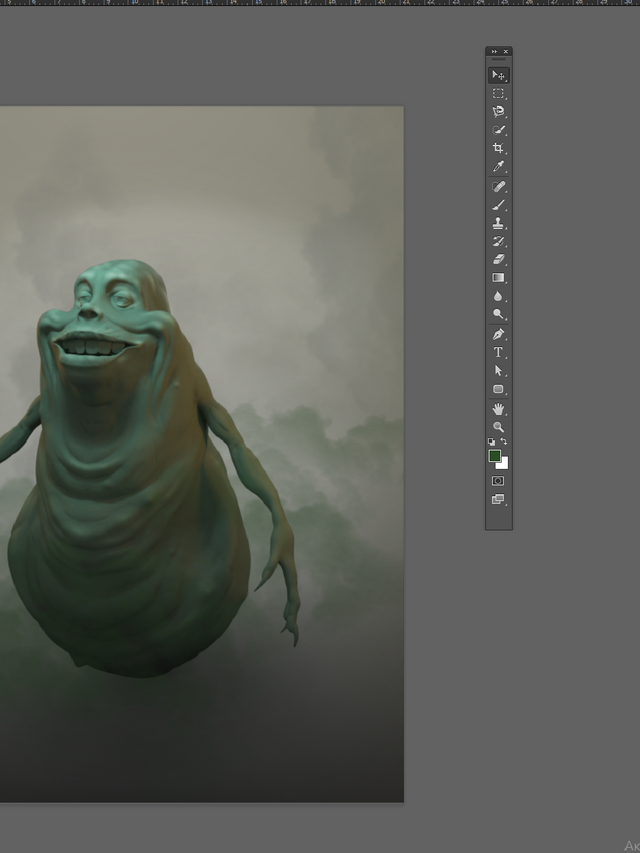Select the Polygonal Lasso tool
This screenshot has height=853, width=640.
pos(499,112)
